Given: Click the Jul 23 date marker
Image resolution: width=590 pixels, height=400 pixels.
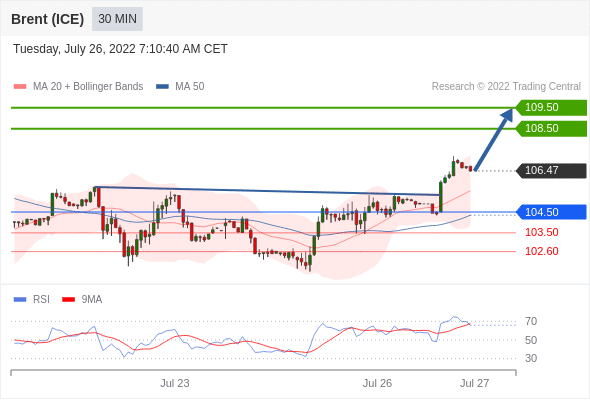Looking at the screenshot, I should (x=175, y=383).
